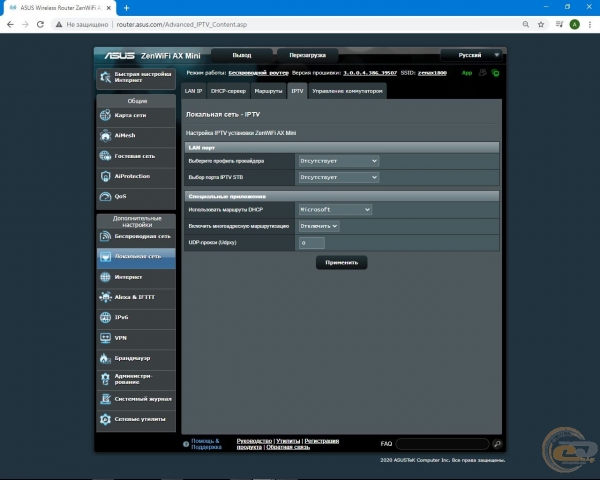
Task: Open Регистрация продукта link
Action: (321, 441)
